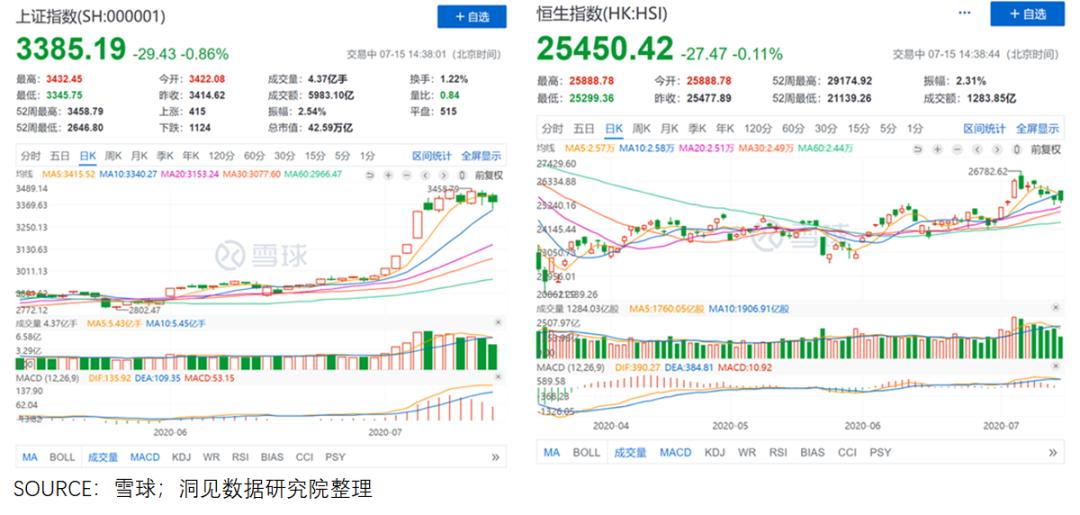This screenshot has width=1080, height=515.
Task: Close the volume panel on Shanghai chart
Action: click(499, 322)
